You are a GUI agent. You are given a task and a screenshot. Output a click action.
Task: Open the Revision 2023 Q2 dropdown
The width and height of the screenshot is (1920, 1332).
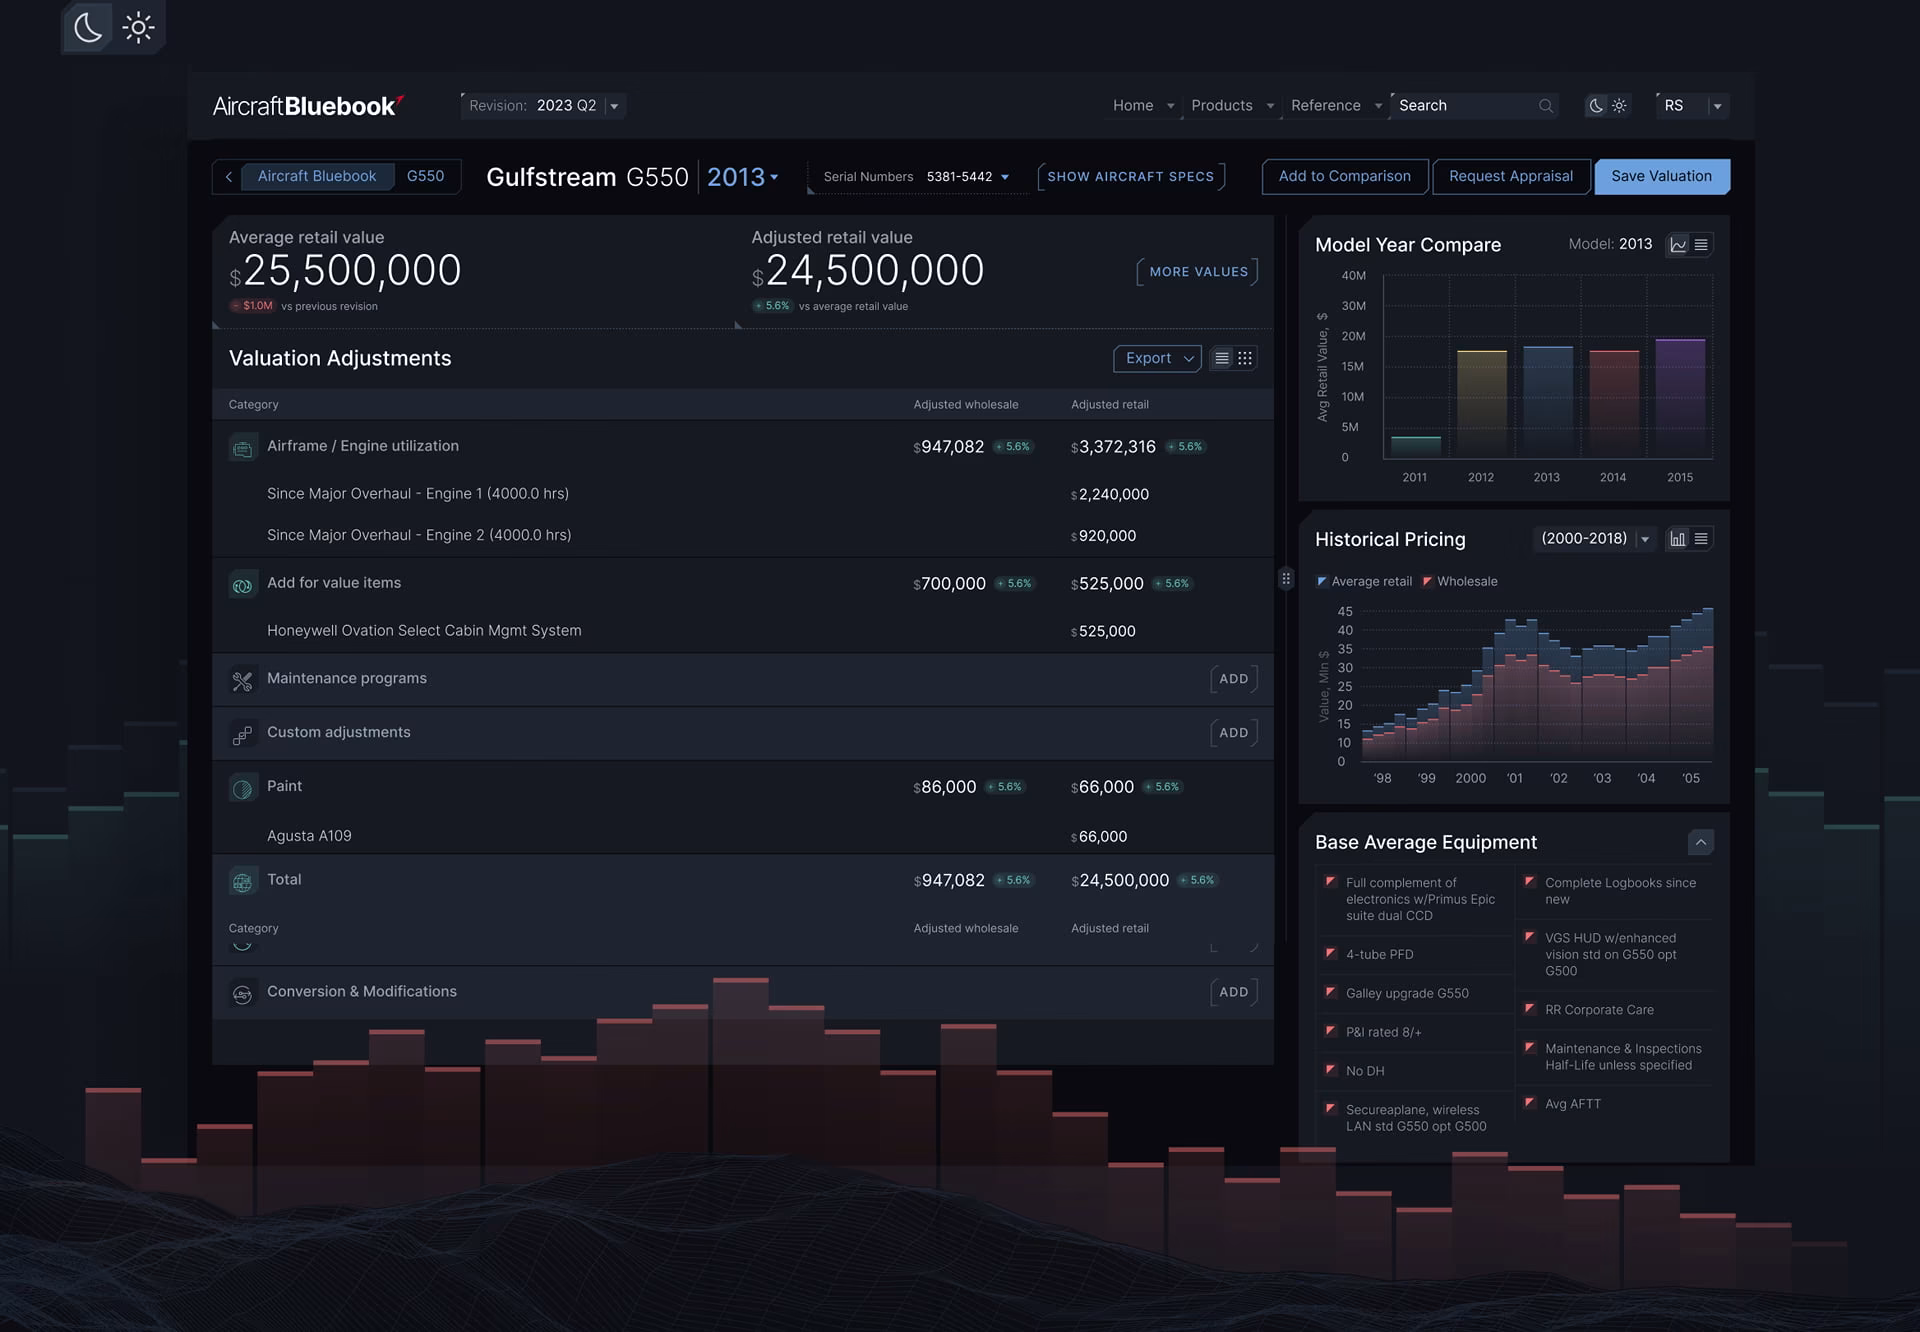pos(543,105)
